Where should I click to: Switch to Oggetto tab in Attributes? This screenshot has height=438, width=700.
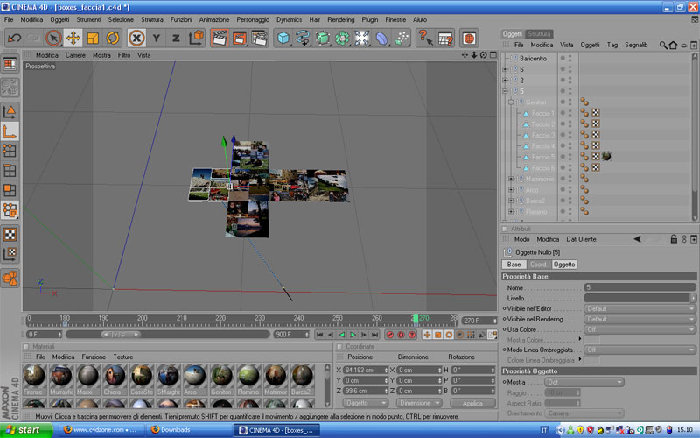pyautogui.click(x=564, y=264)
